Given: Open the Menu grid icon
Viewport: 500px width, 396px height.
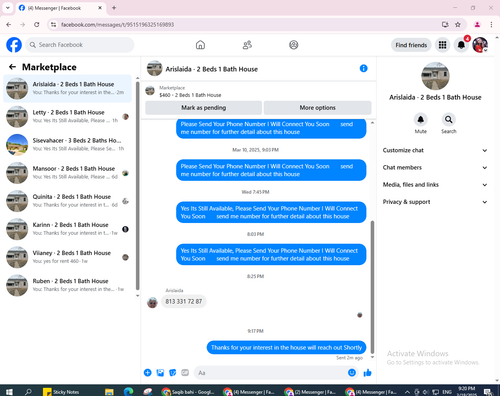Looking at the screenshot, I should (x=442, y=45).
